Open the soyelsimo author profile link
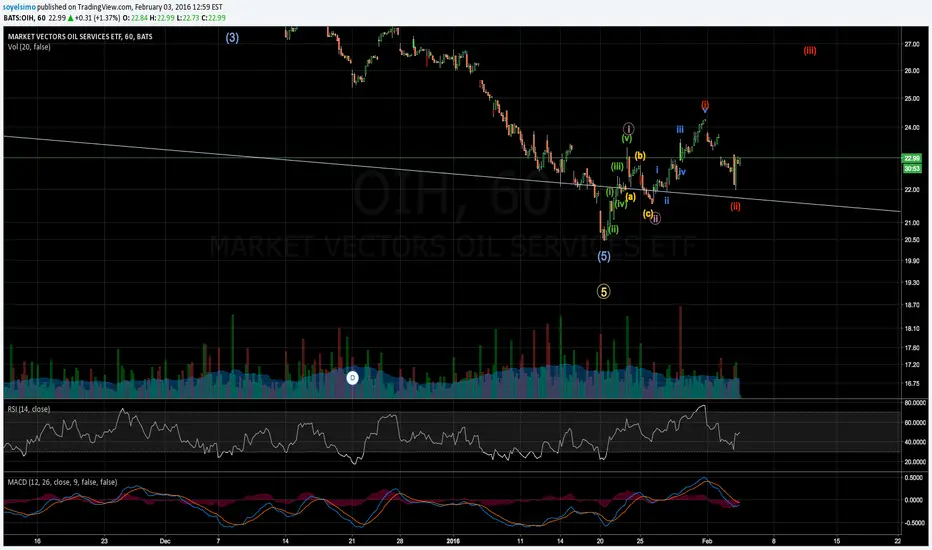Screen dimensions: 932x550 [19, 7]
